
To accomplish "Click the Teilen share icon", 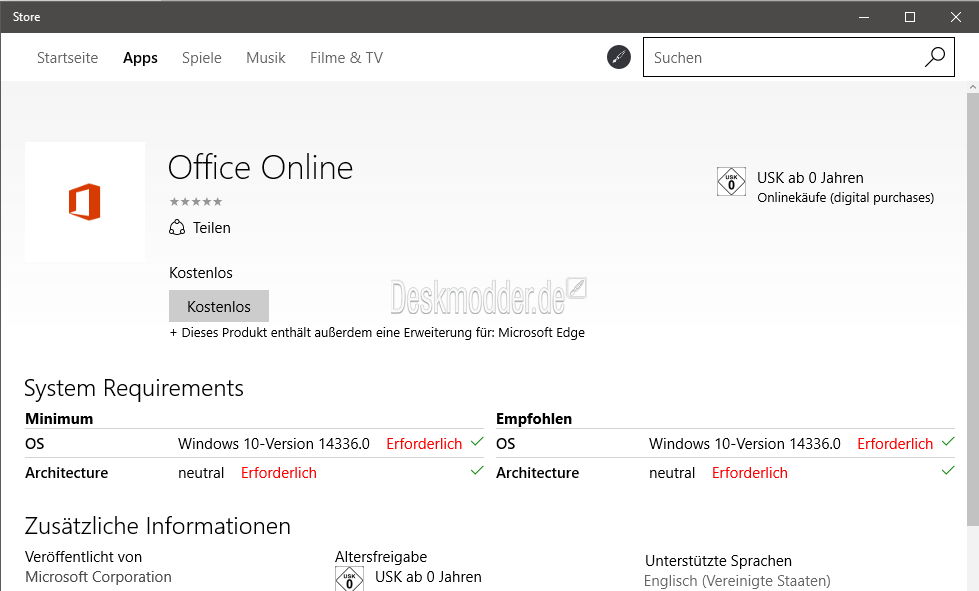I will coord(177,227).
